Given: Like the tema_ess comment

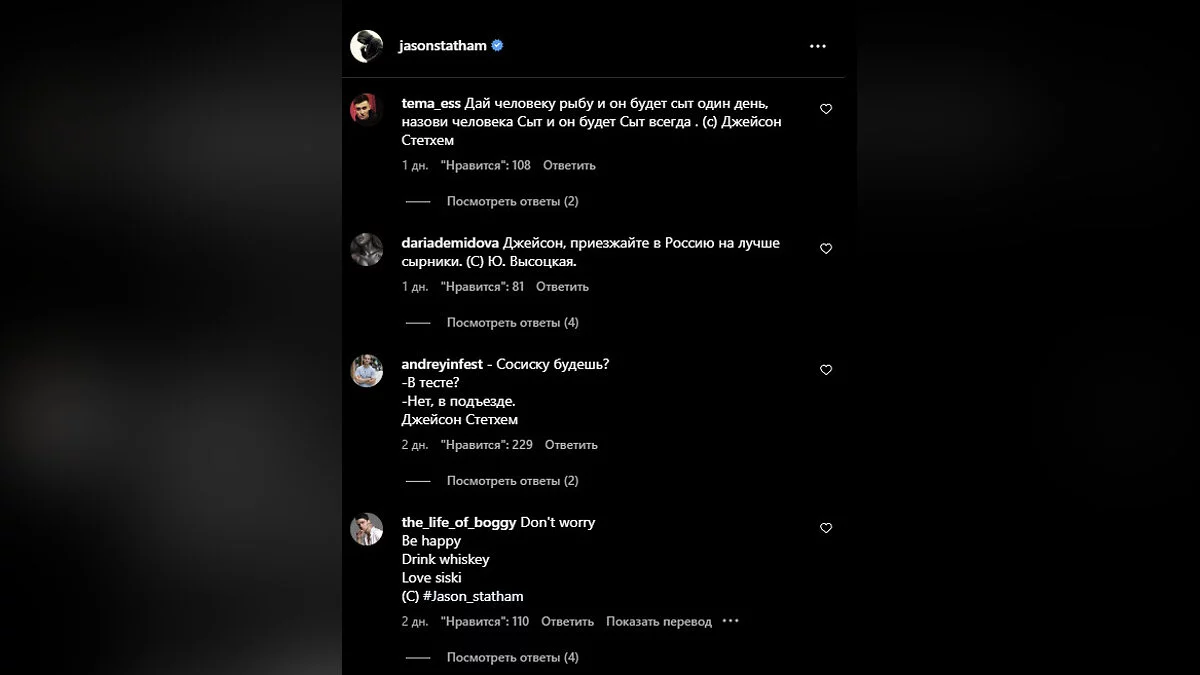Looking at the screenshot, I should pyautogui.click(x=826, y=109).
